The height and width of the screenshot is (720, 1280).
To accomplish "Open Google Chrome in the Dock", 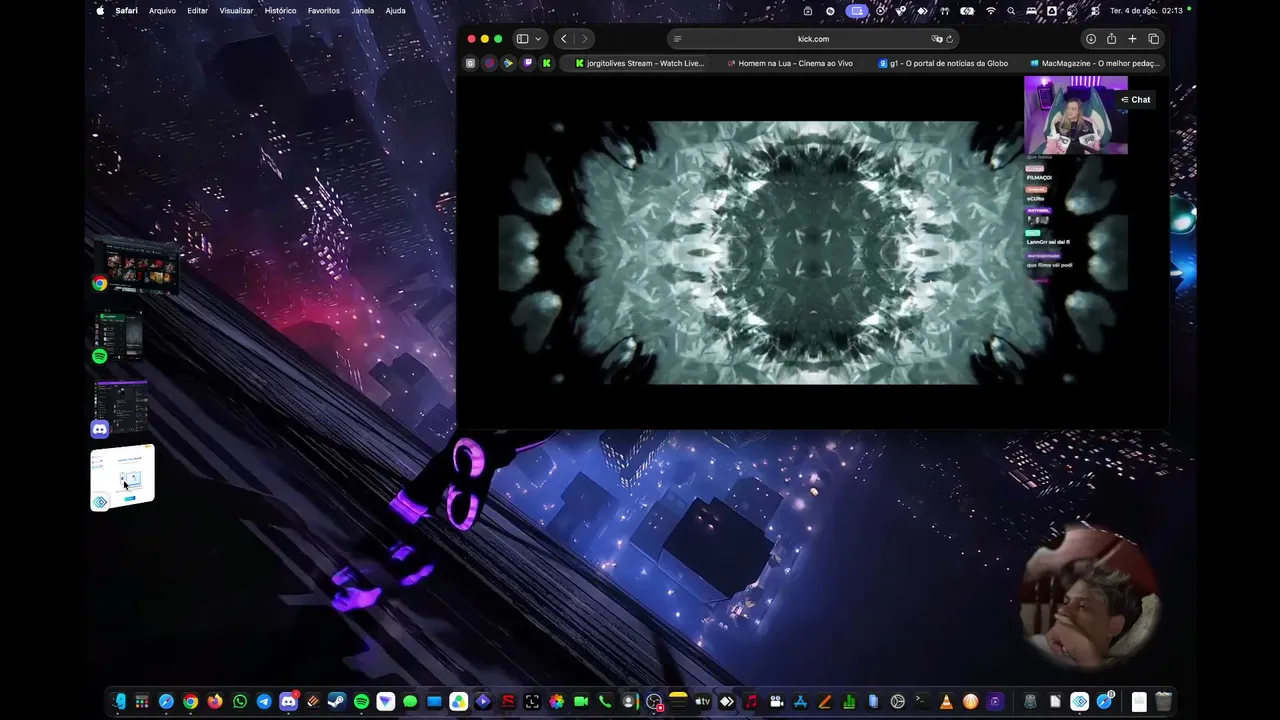I will [x=191, y=702].
